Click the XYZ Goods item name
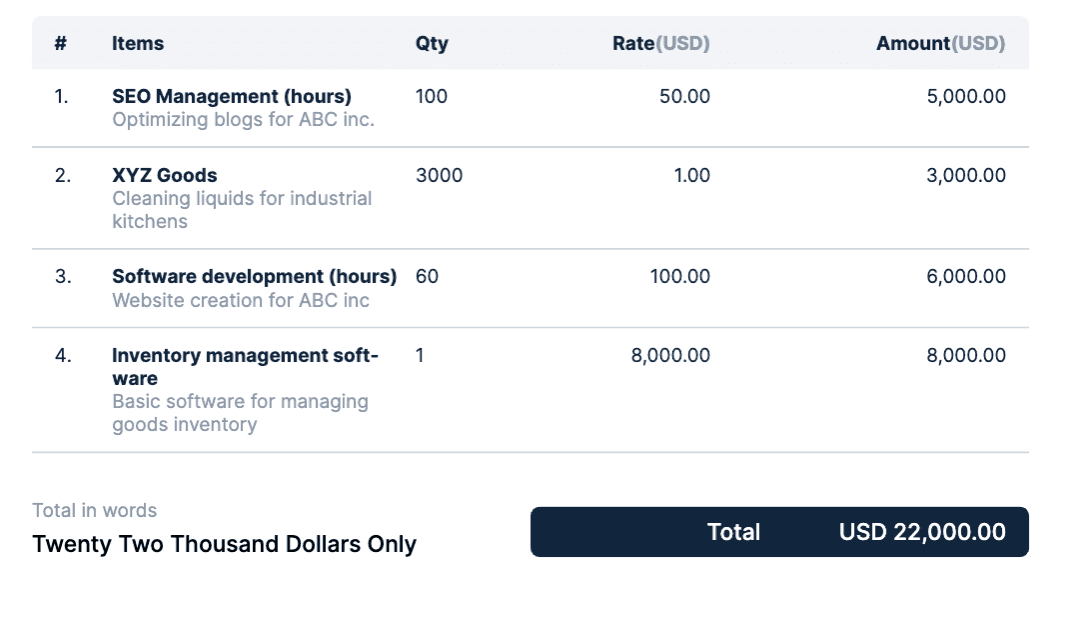The height and width of the screenshot is (620, 1090). pos(165,175)
